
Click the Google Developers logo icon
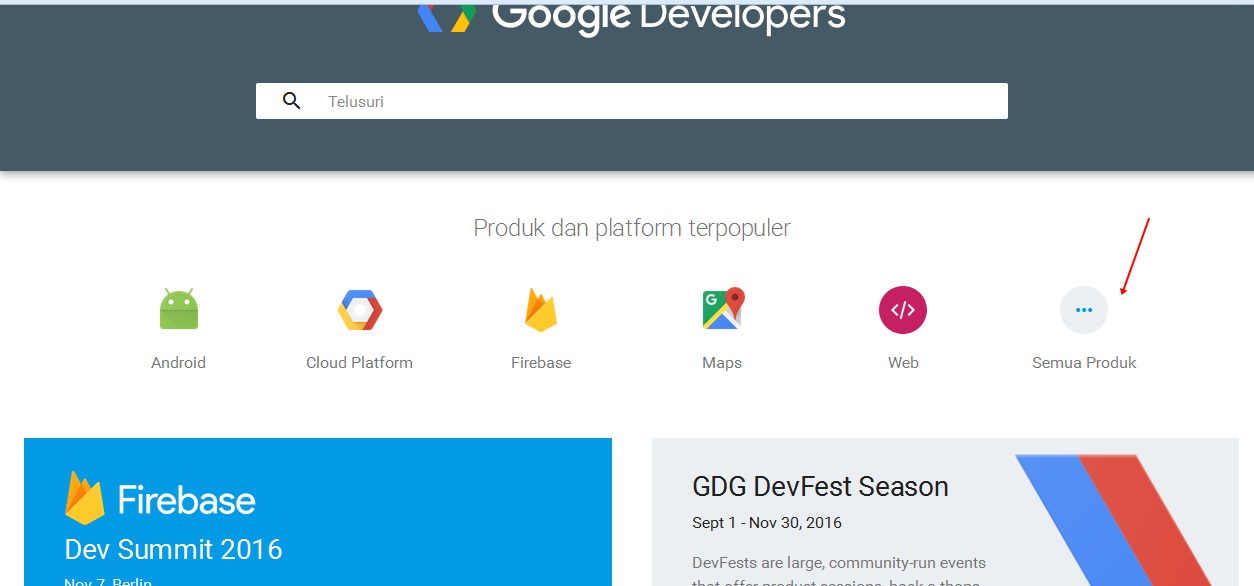446,16
